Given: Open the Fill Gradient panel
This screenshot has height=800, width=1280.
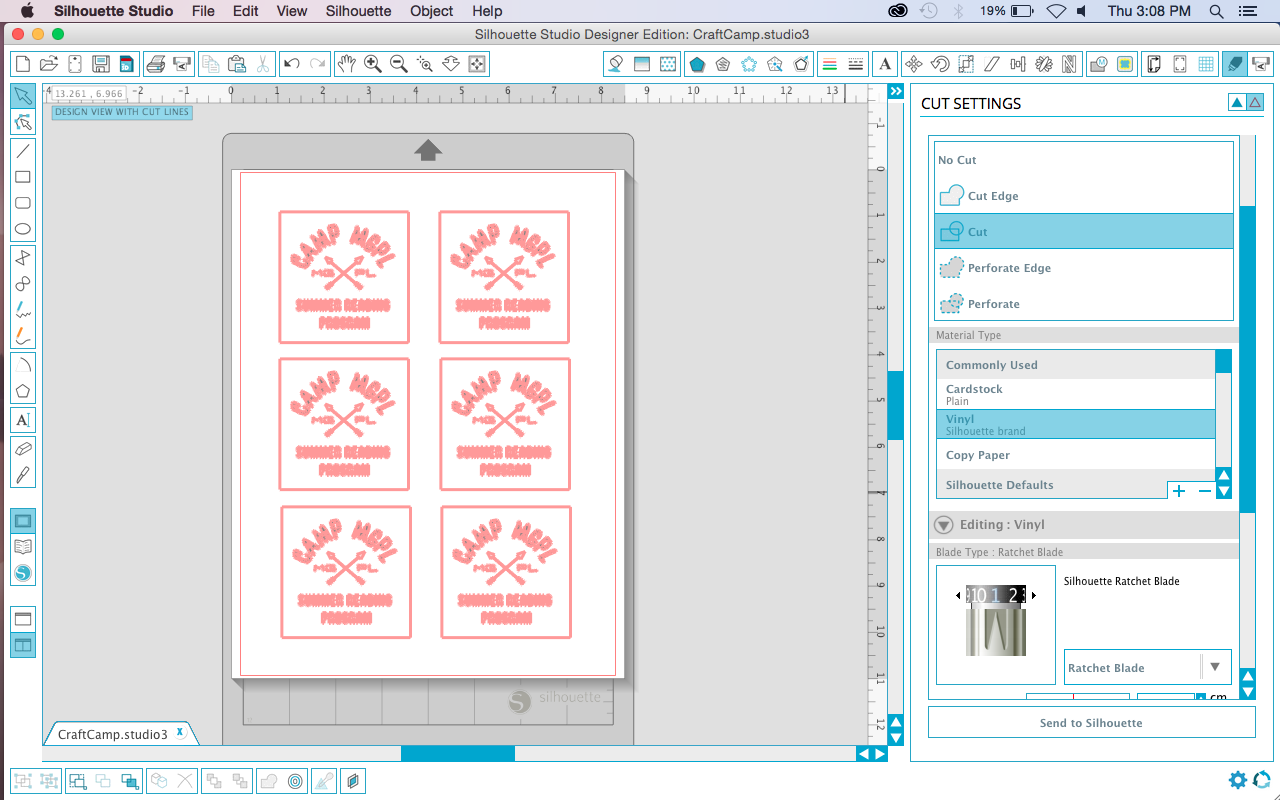Looking at the screenshot, I should click(641, 64).
